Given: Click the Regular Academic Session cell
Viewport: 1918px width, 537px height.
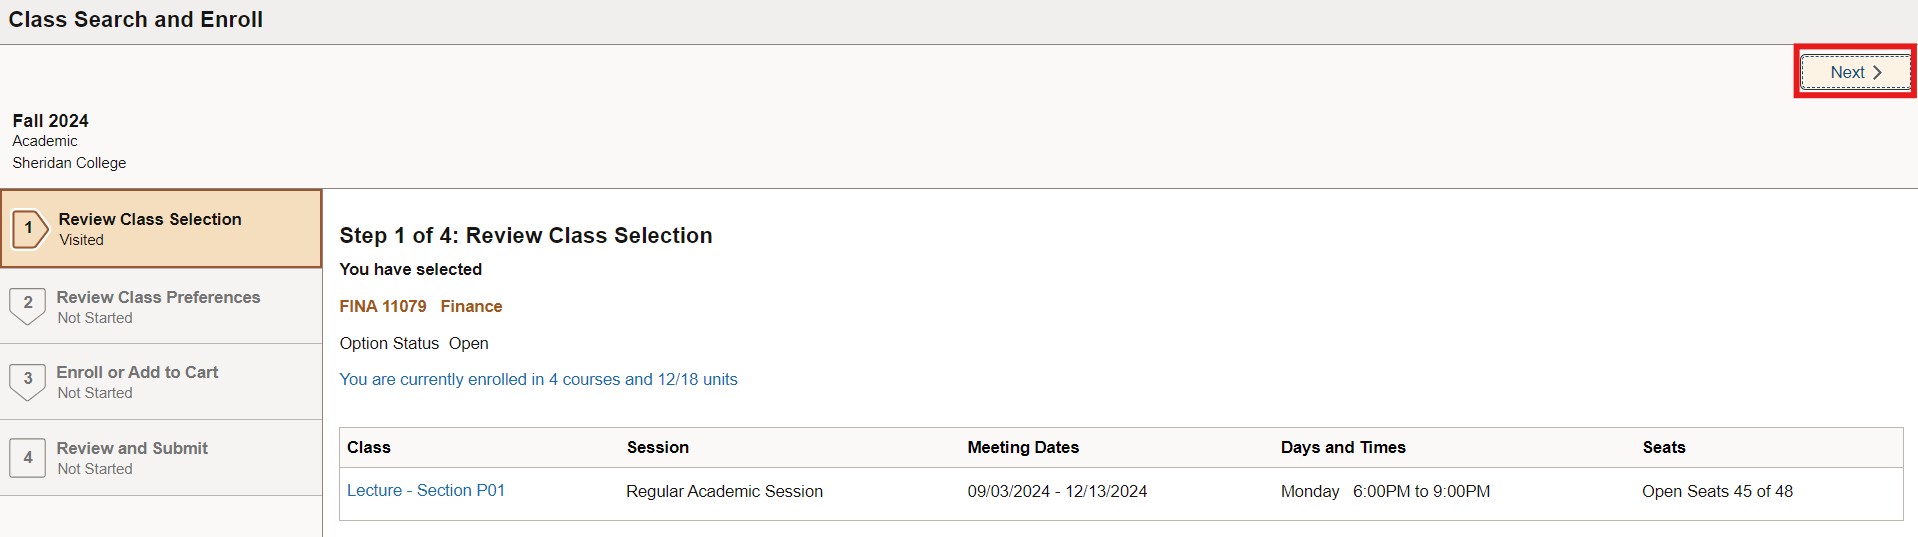Looking at the screenshot, I should click(x=724, y=492).
